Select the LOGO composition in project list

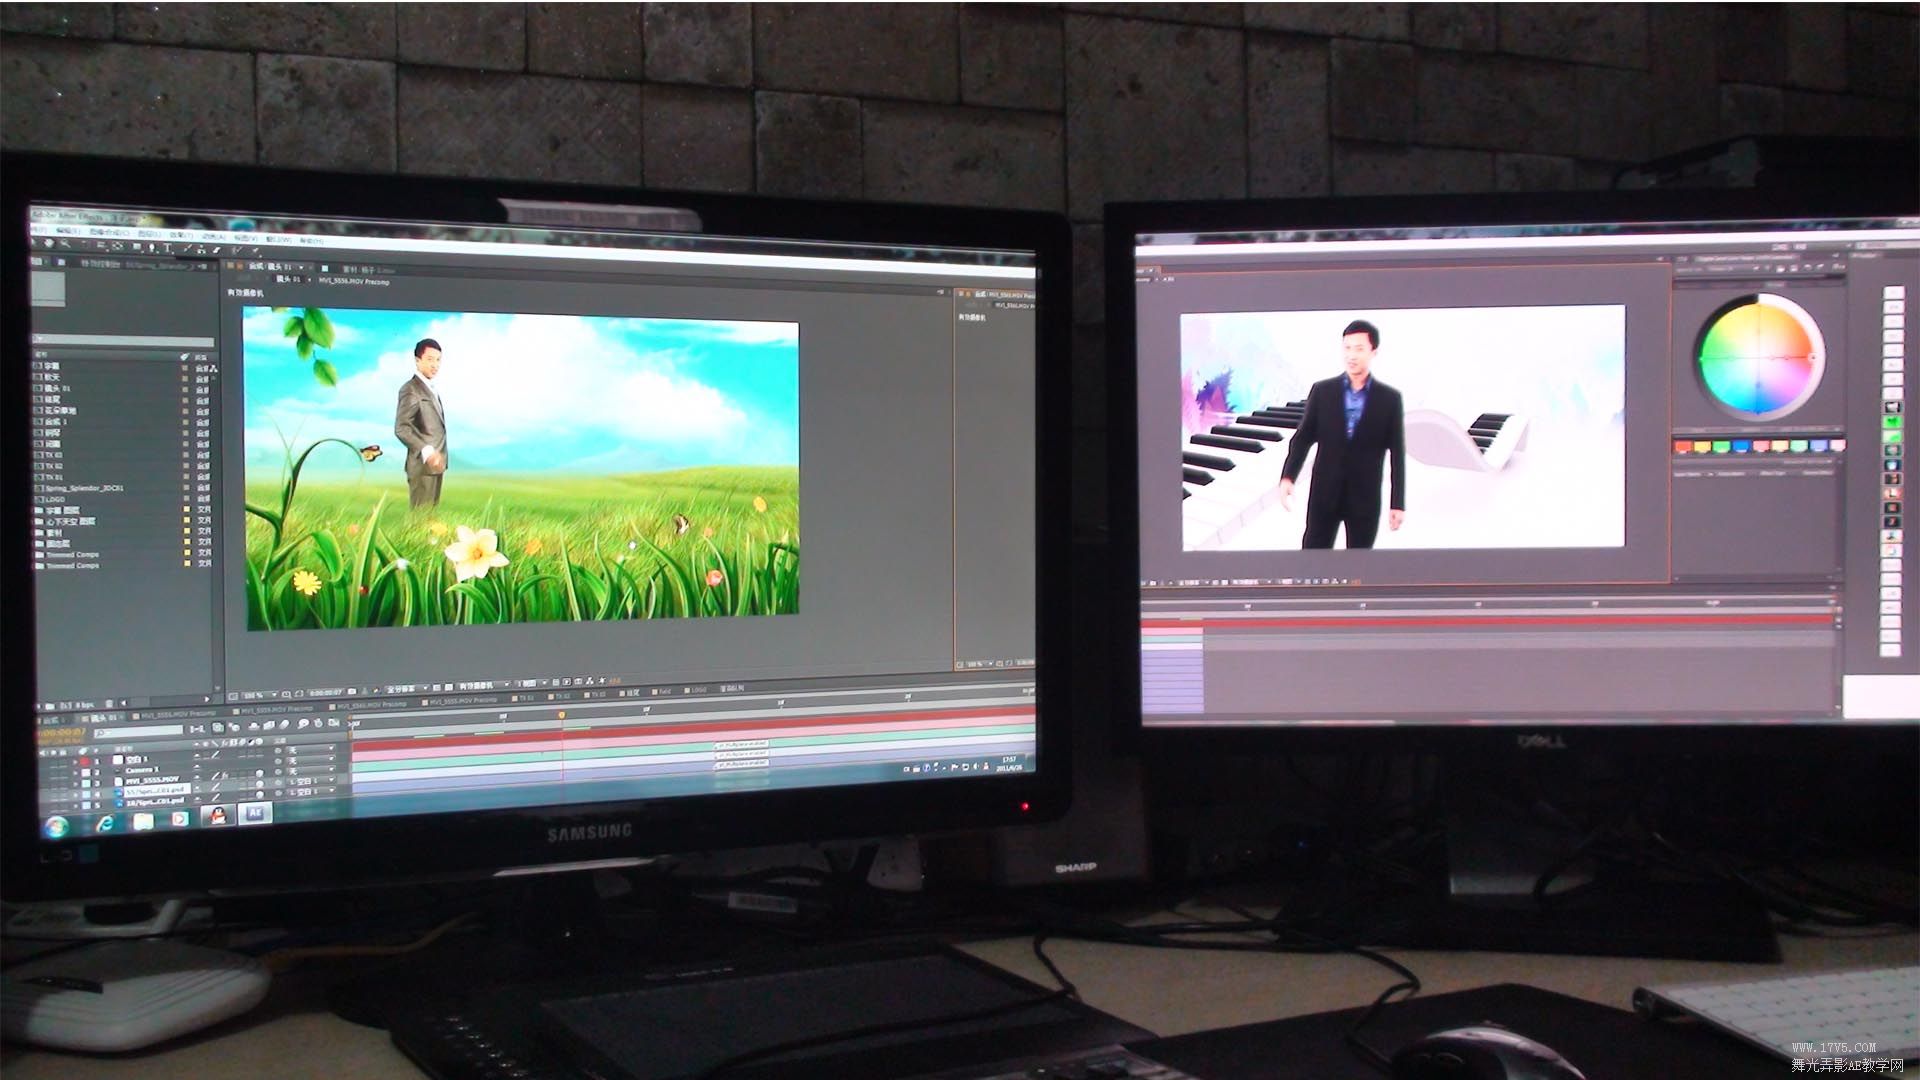click(54, 500)
